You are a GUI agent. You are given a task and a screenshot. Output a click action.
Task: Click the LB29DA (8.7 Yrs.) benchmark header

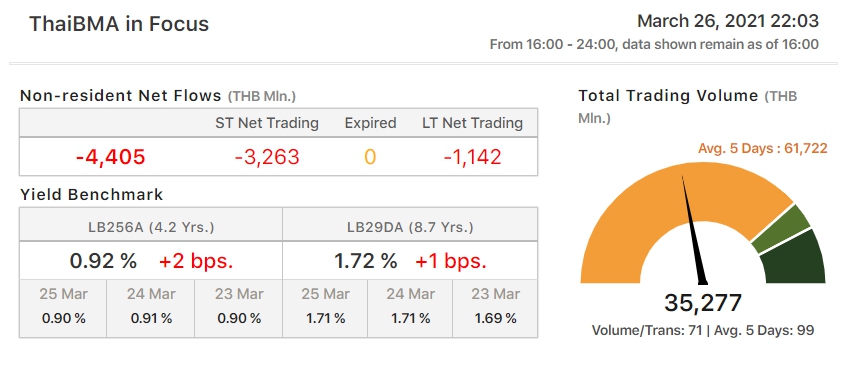[410, 227]
